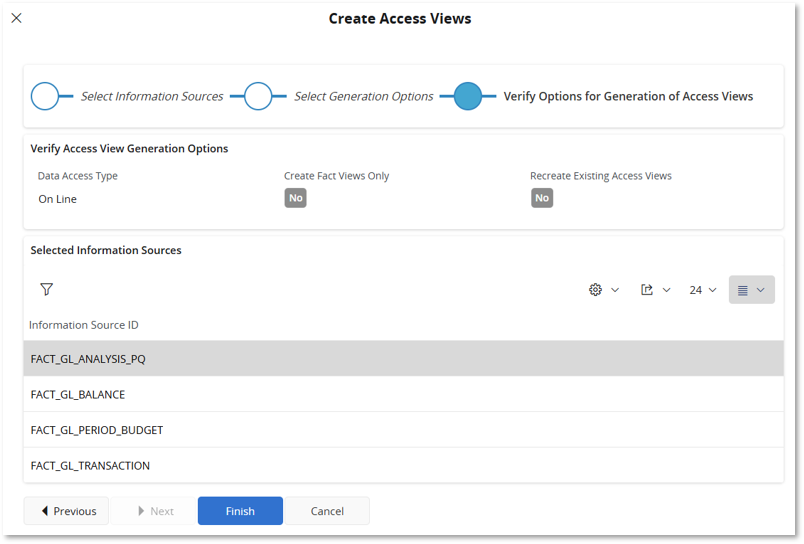
Task: Select the FACT_GL_BALANCE row
Action: [404, 394]
